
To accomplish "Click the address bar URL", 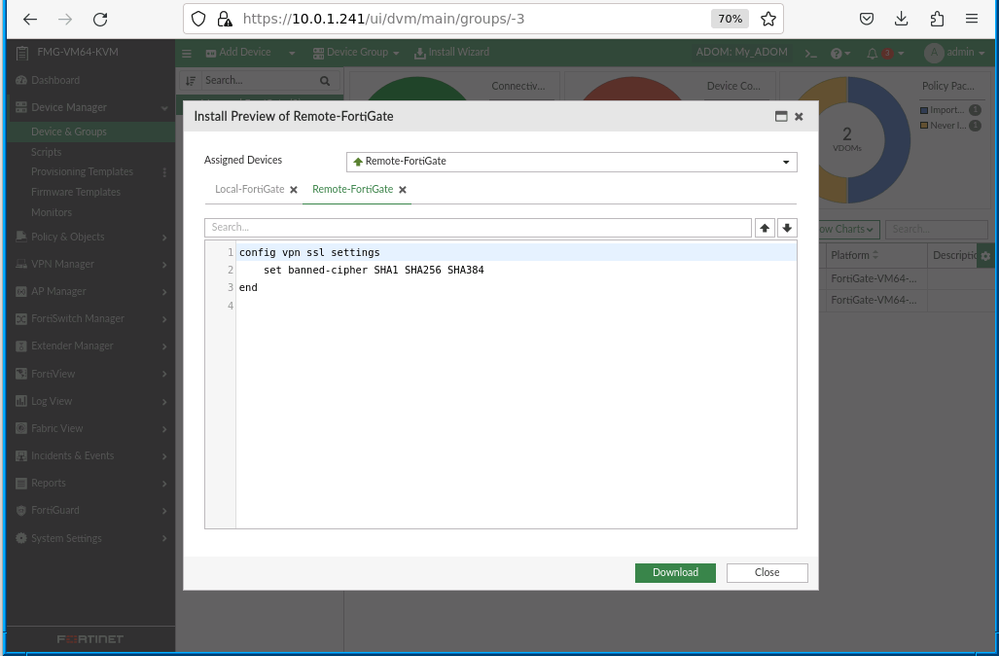I will click(x=384, y=19).
